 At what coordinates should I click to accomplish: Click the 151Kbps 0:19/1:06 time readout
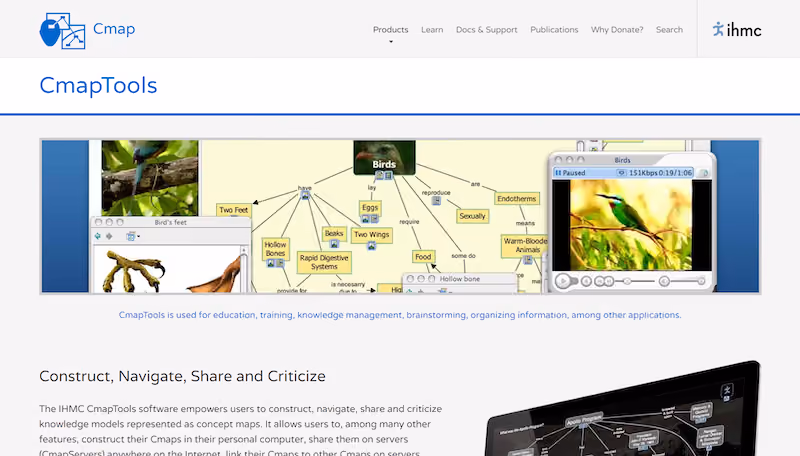660,173
